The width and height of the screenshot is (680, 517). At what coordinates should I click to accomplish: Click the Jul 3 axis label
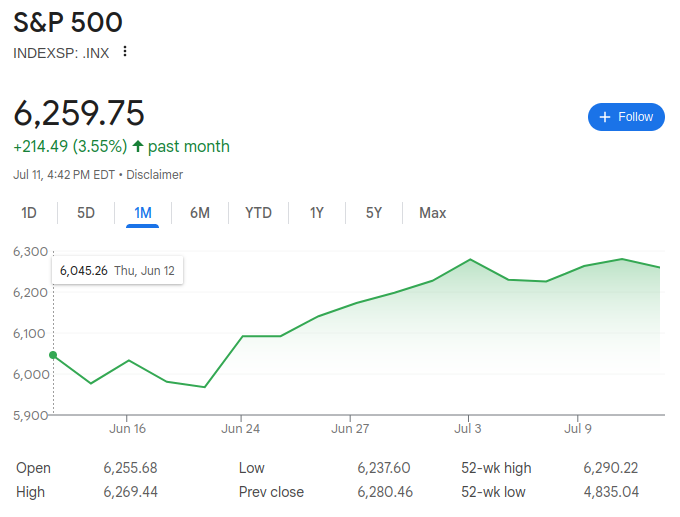coord(468,429)
